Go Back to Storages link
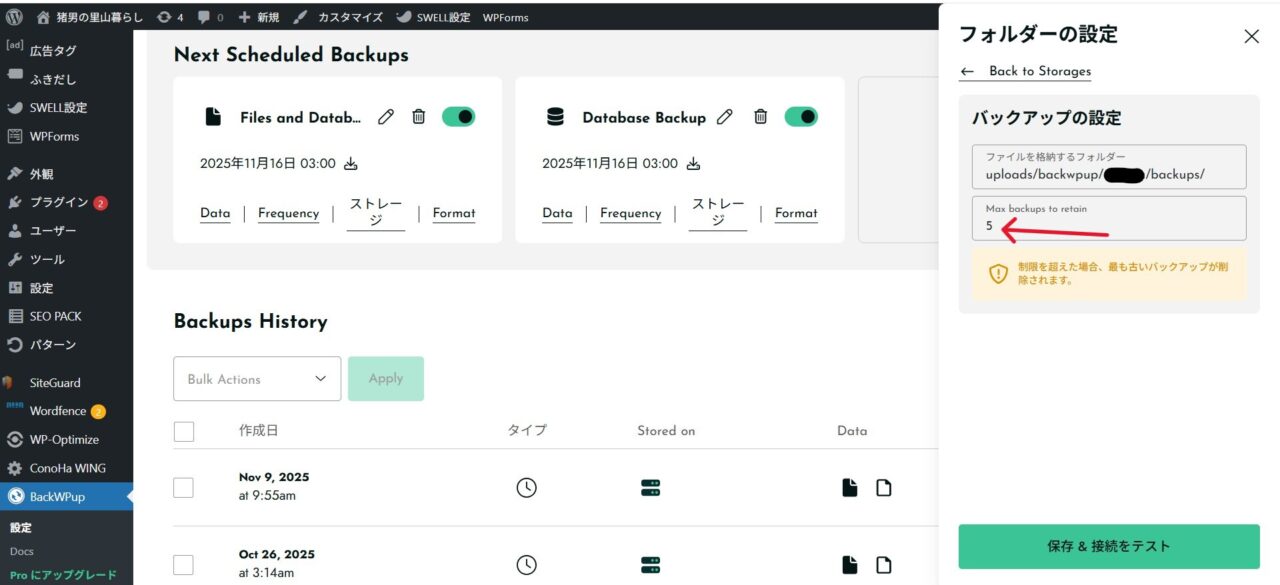 click(x=1038, y=71)
